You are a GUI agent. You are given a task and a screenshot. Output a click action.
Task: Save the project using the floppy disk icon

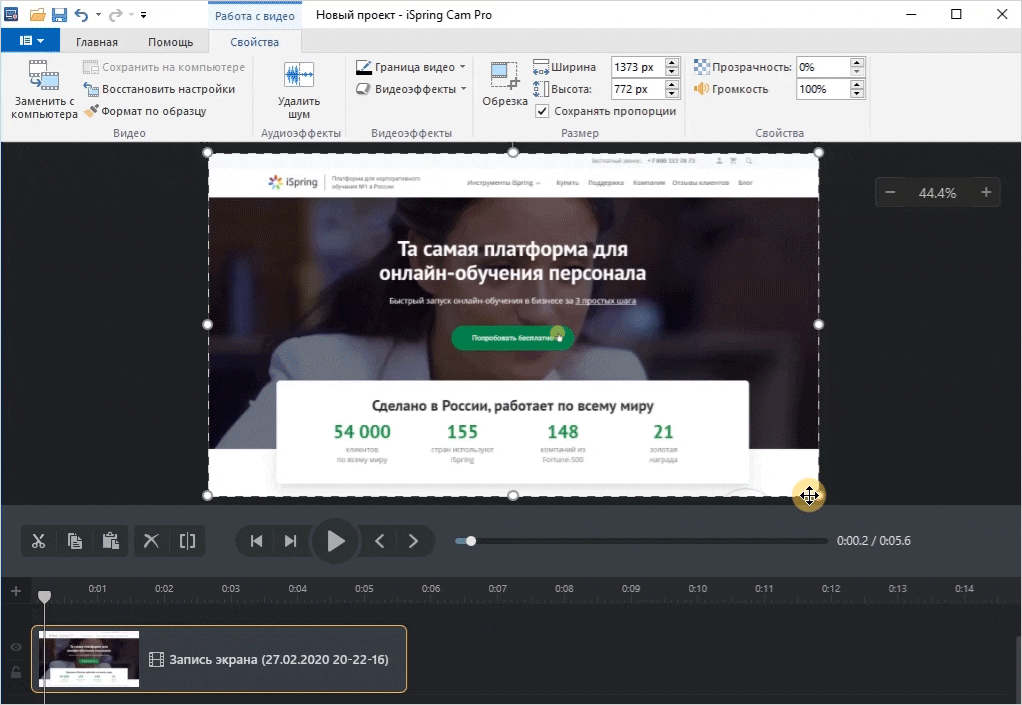pos(59,14)
